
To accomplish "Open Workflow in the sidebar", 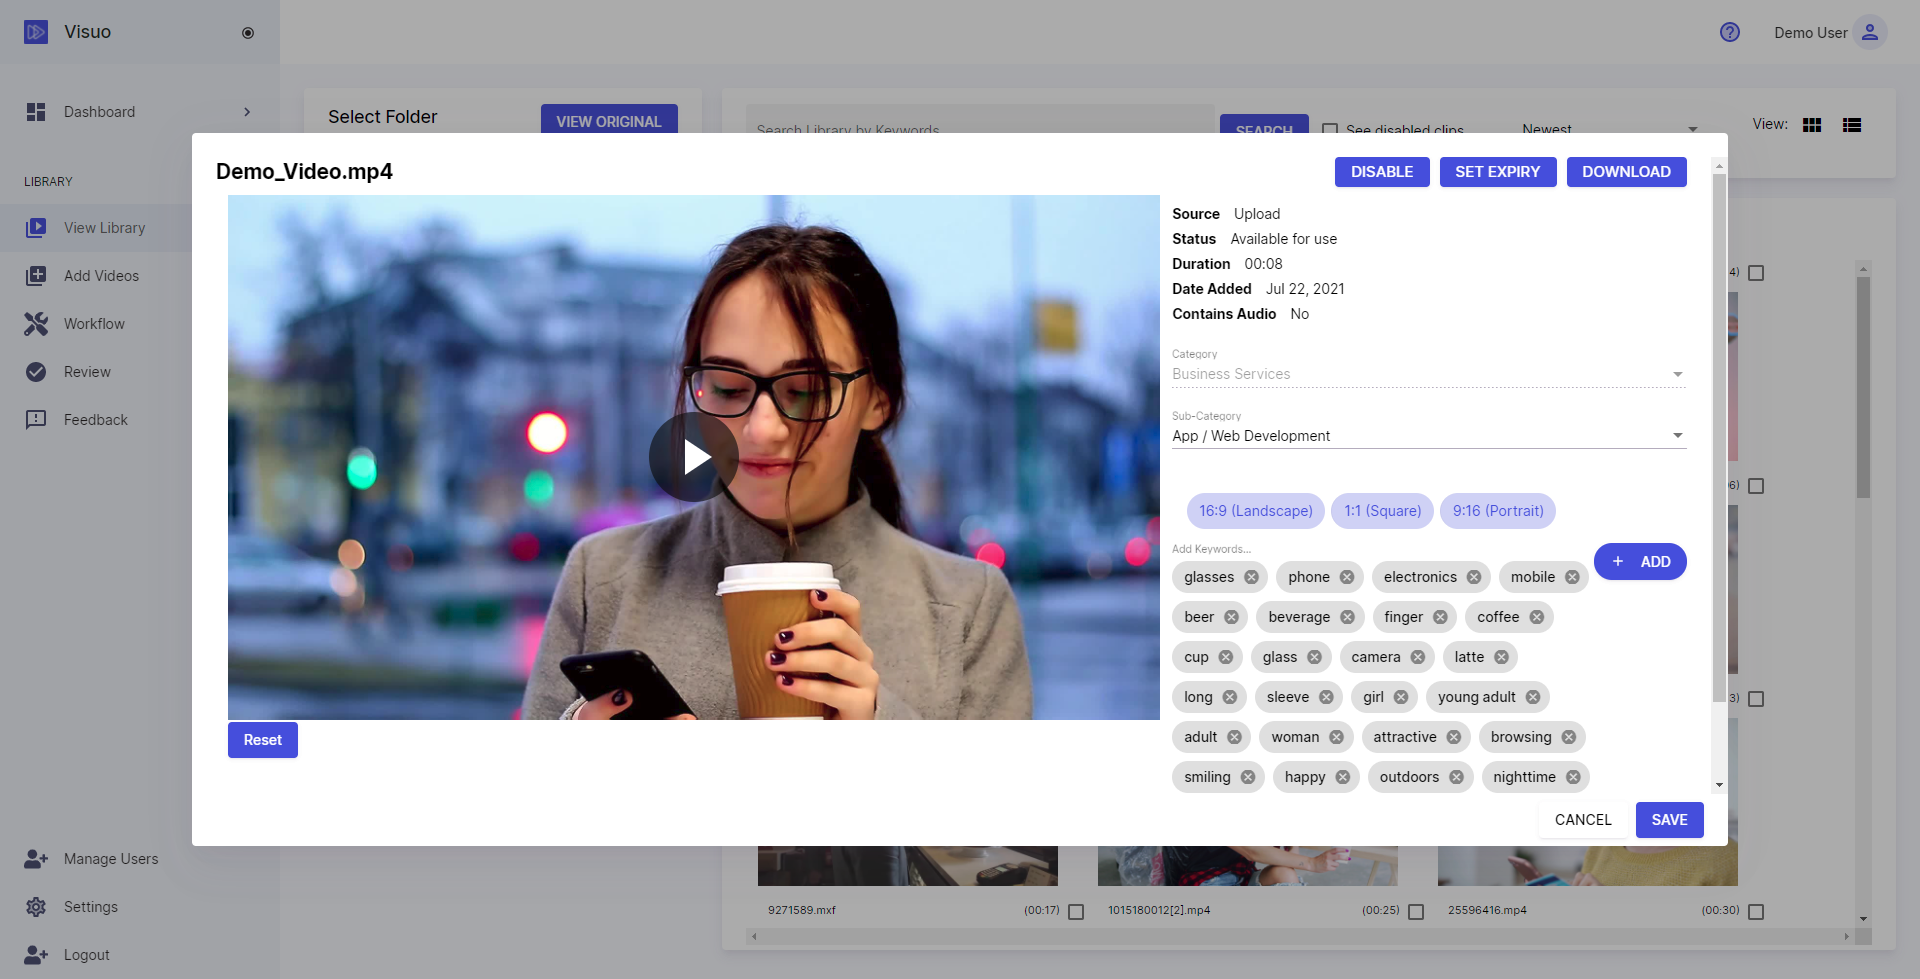I will coord(94,324).
